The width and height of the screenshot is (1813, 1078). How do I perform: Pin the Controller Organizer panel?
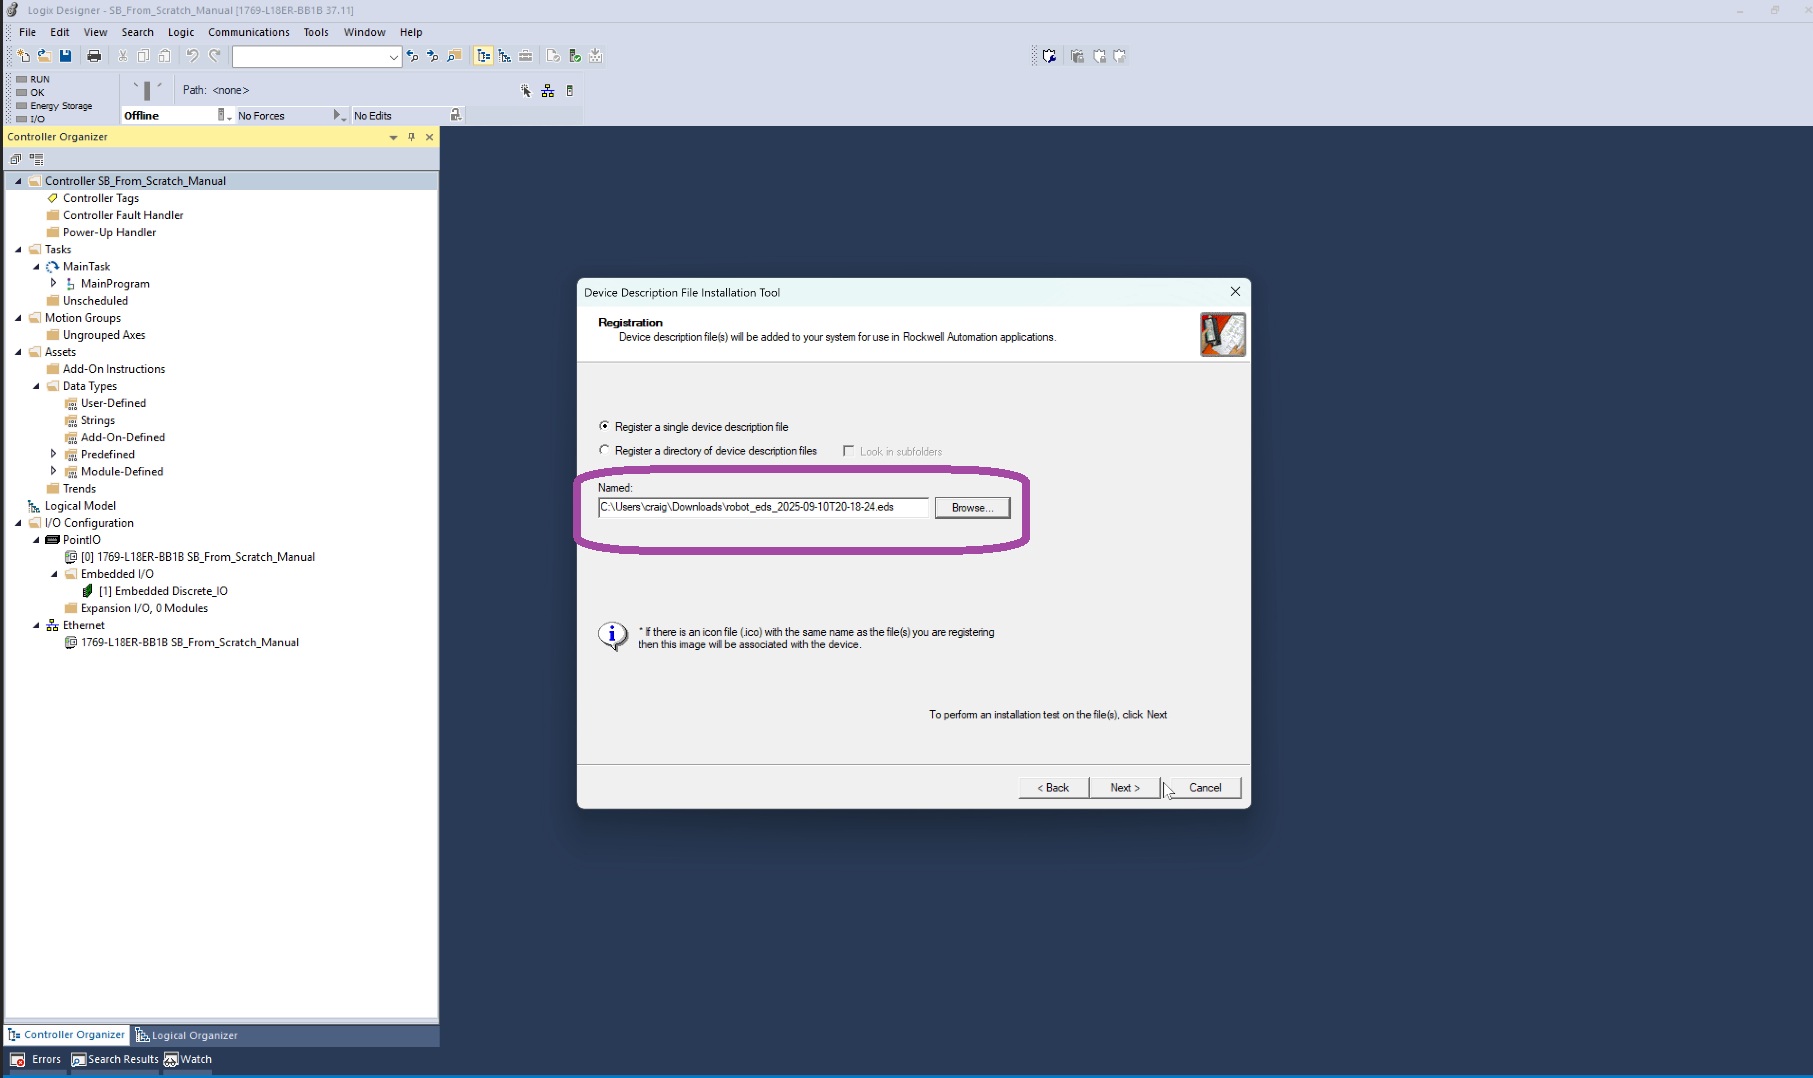click(411, 137)
